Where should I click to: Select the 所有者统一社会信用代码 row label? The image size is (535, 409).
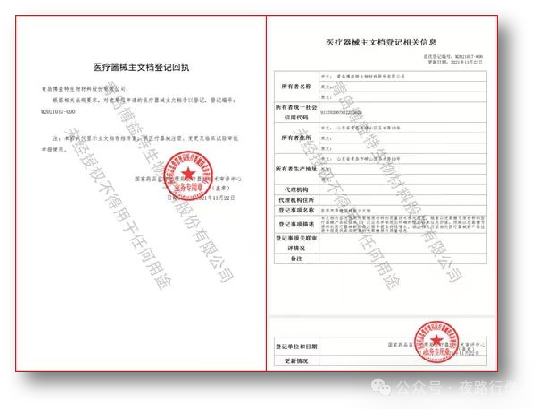click(x=296, y=112)
